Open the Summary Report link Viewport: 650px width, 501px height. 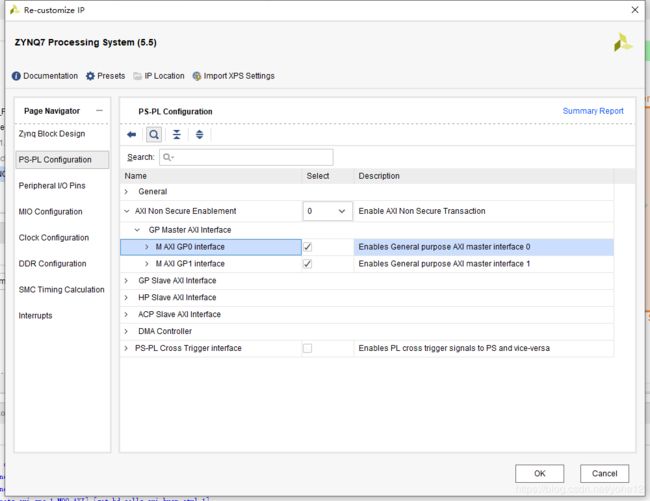[x=593, y=111]
